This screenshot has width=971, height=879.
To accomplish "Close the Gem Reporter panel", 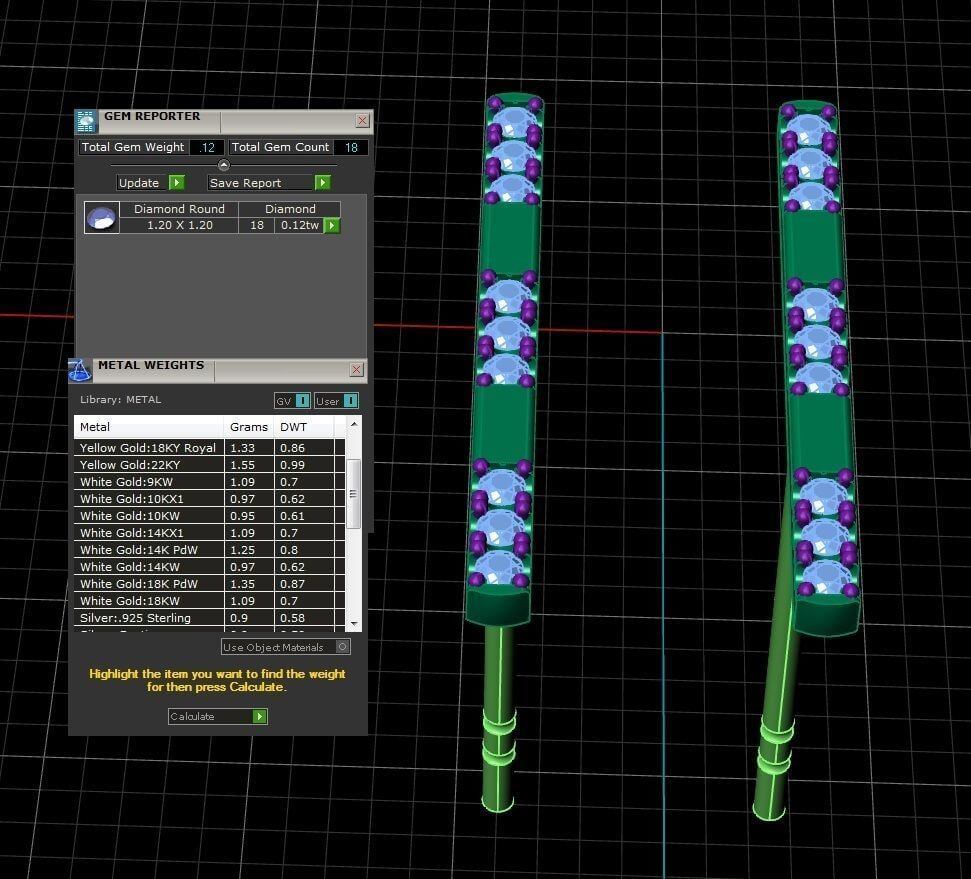I will pyautogui.click(x=362, y=121).
